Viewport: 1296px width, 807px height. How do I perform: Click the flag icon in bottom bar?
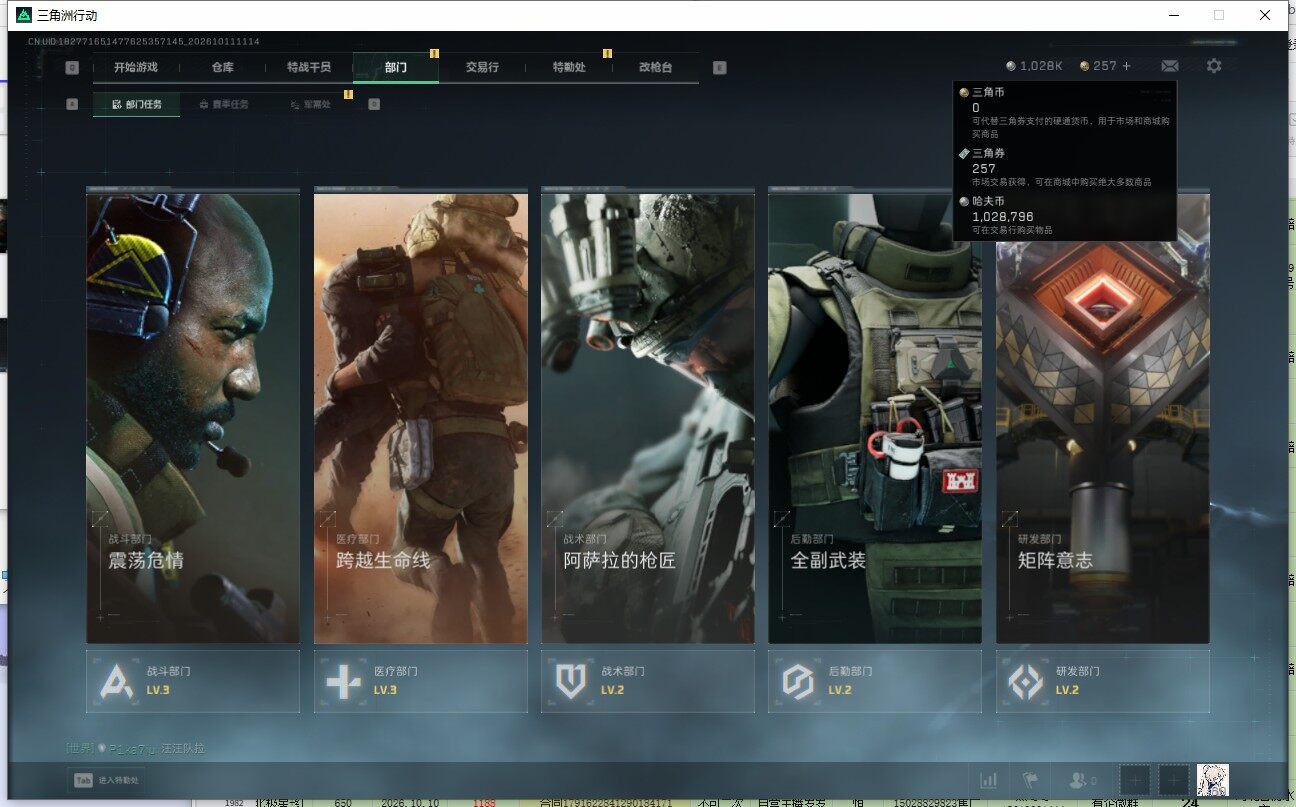pos(1030,780)
